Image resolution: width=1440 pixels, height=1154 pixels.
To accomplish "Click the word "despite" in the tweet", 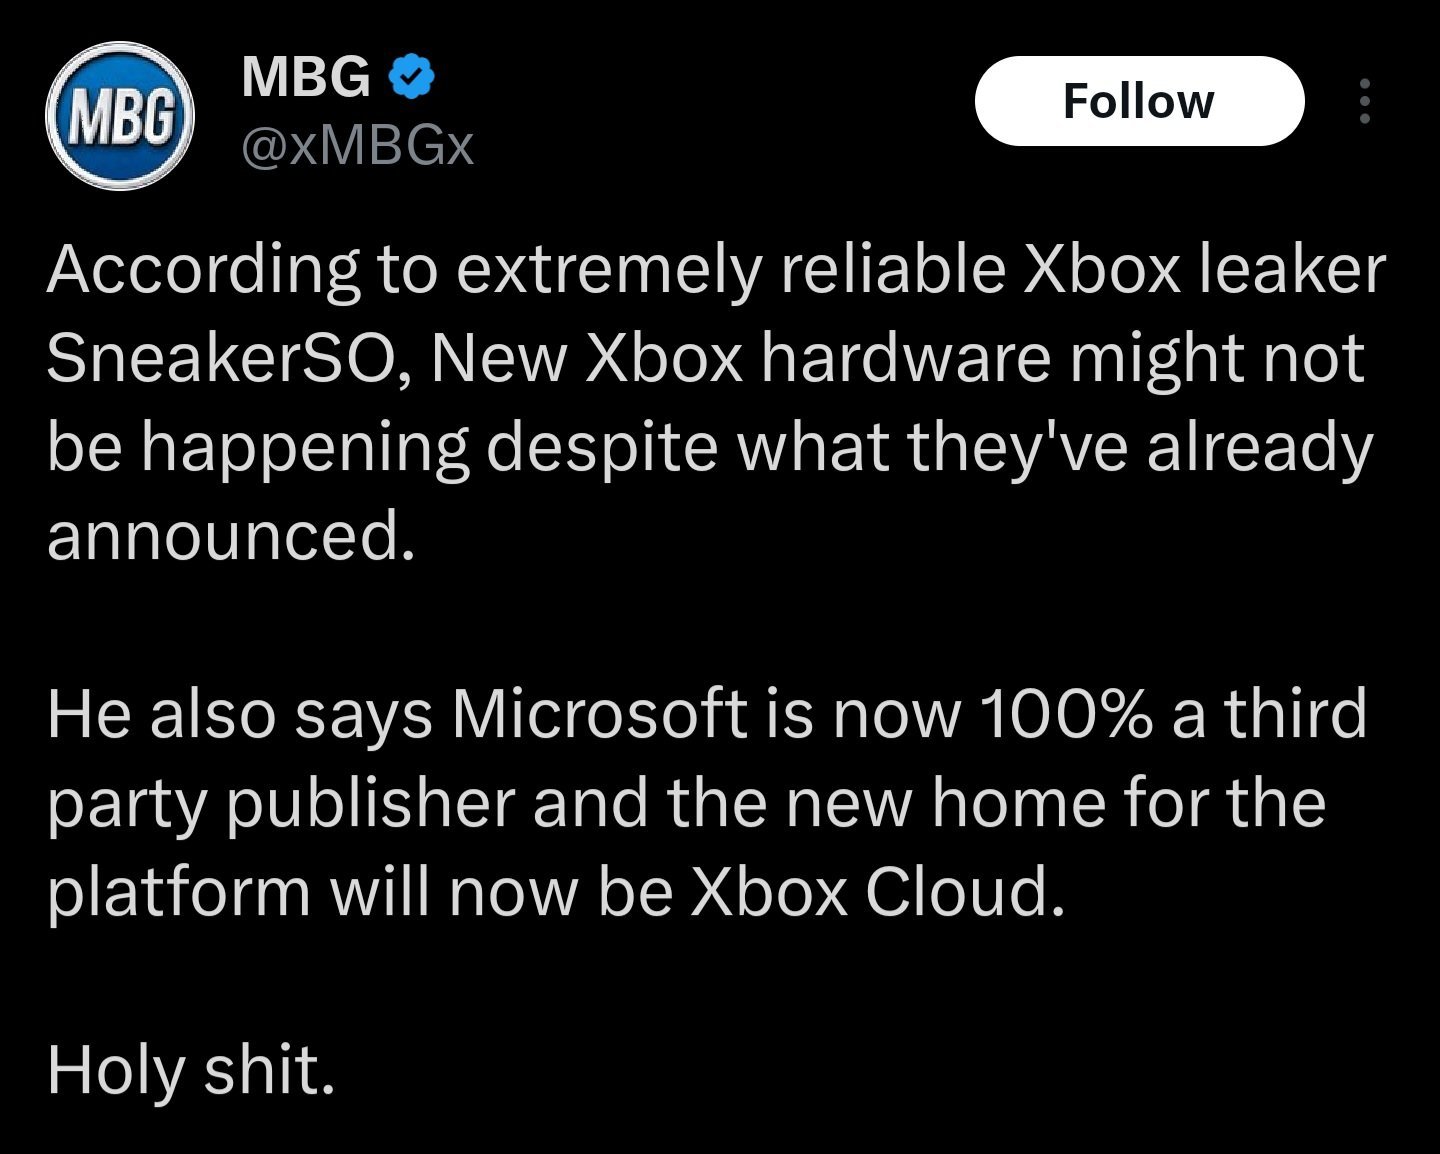I will (602, 447).
